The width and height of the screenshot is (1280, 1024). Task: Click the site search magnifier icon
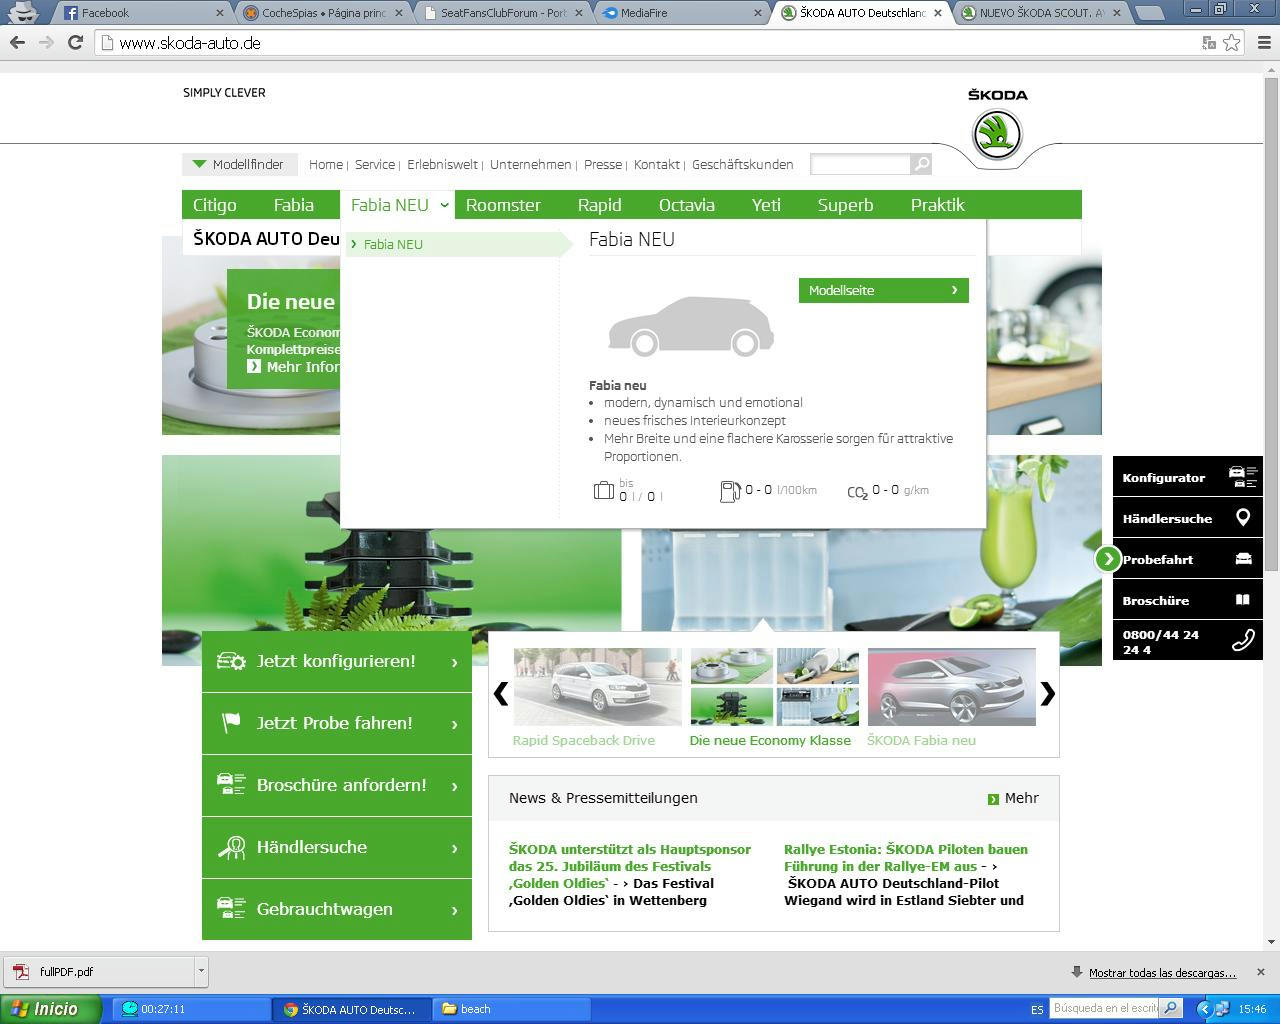[921, 164]
